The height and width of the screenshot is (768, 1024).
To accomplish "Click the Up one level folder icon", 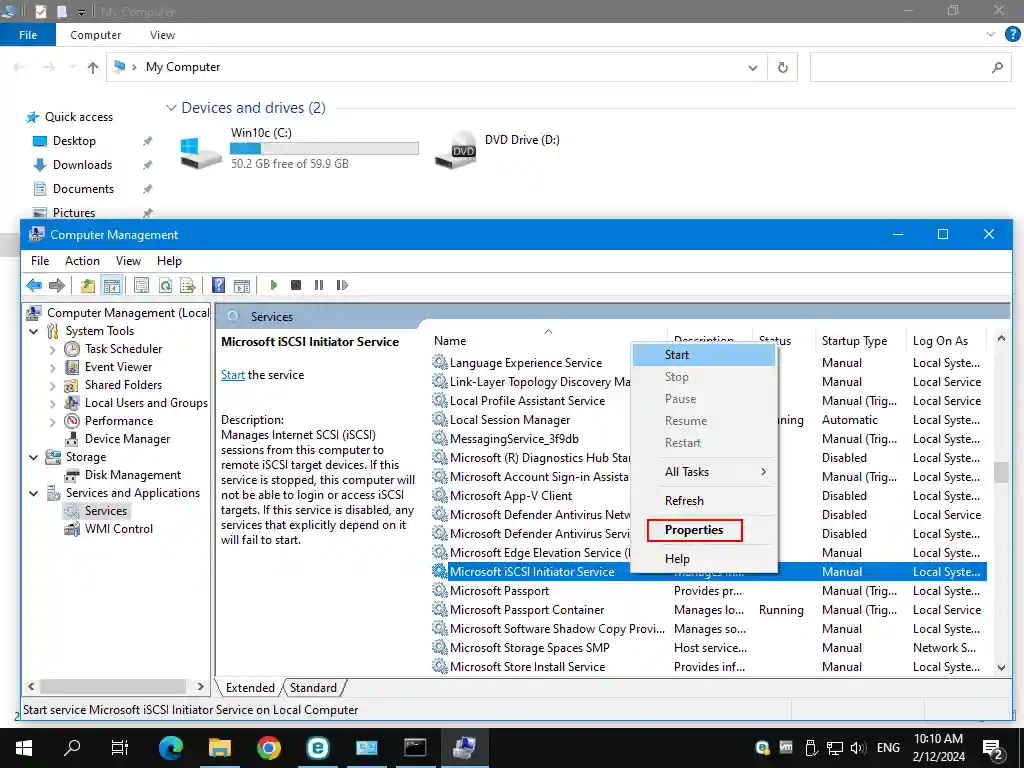I will click(88, 285).
